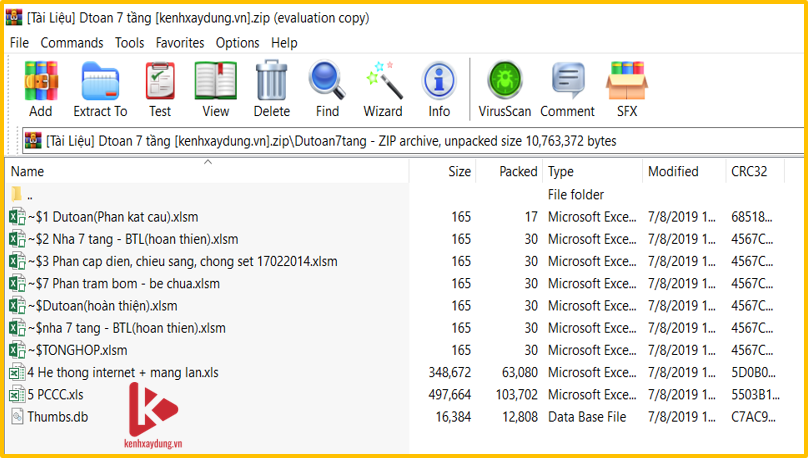Click the SFX archive icon
Screen dimensions: 808x458
coord(626,88)
